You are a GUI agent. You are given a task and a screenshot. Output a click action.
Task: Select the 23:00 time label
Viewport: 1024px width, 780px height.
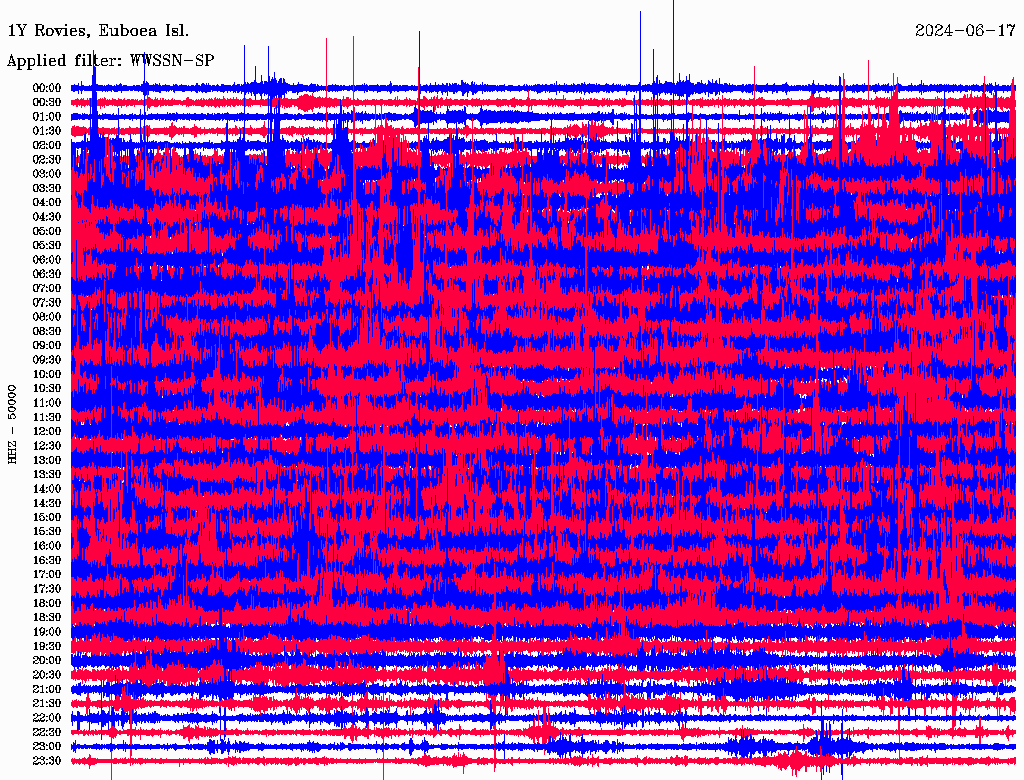click(x=47, y=747)
